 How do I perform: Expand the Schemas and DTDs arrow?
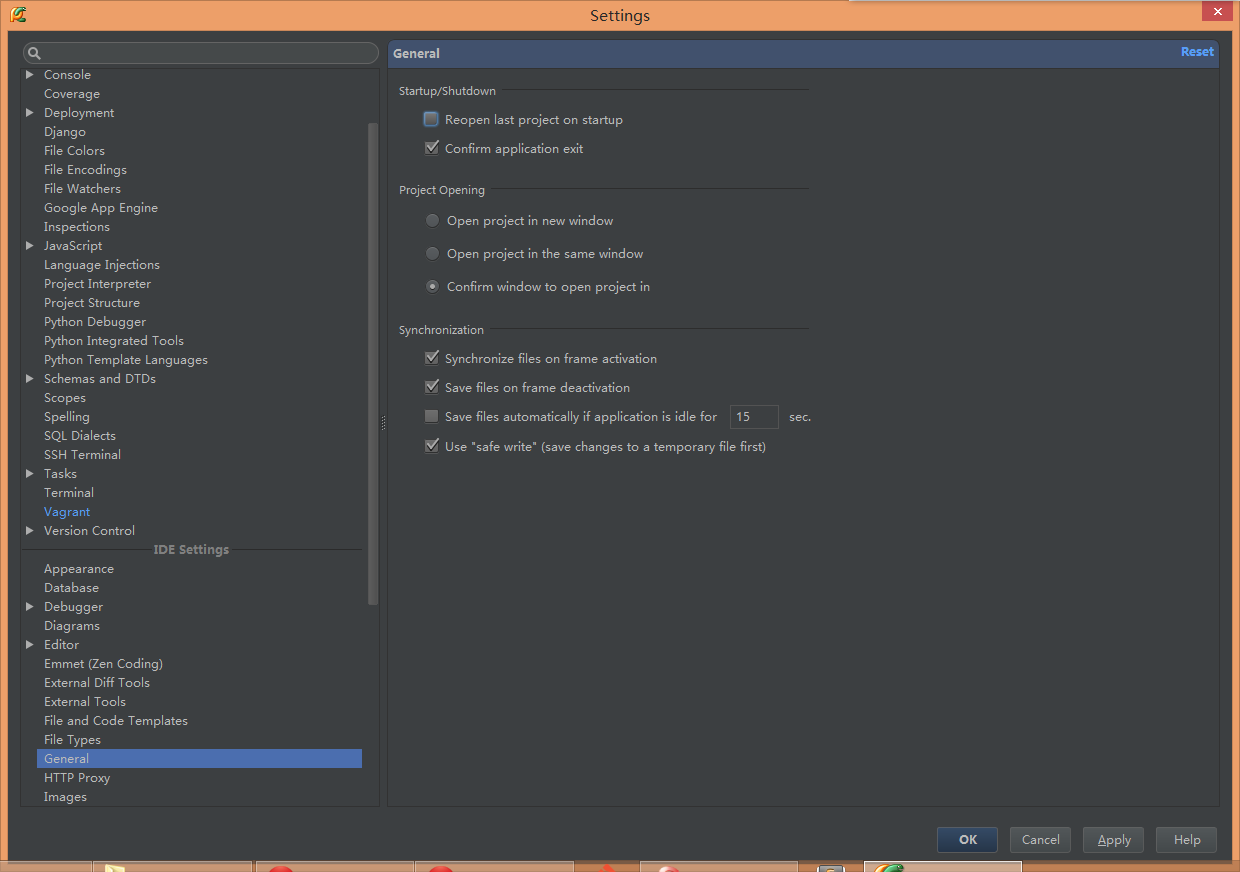point(30,379)
